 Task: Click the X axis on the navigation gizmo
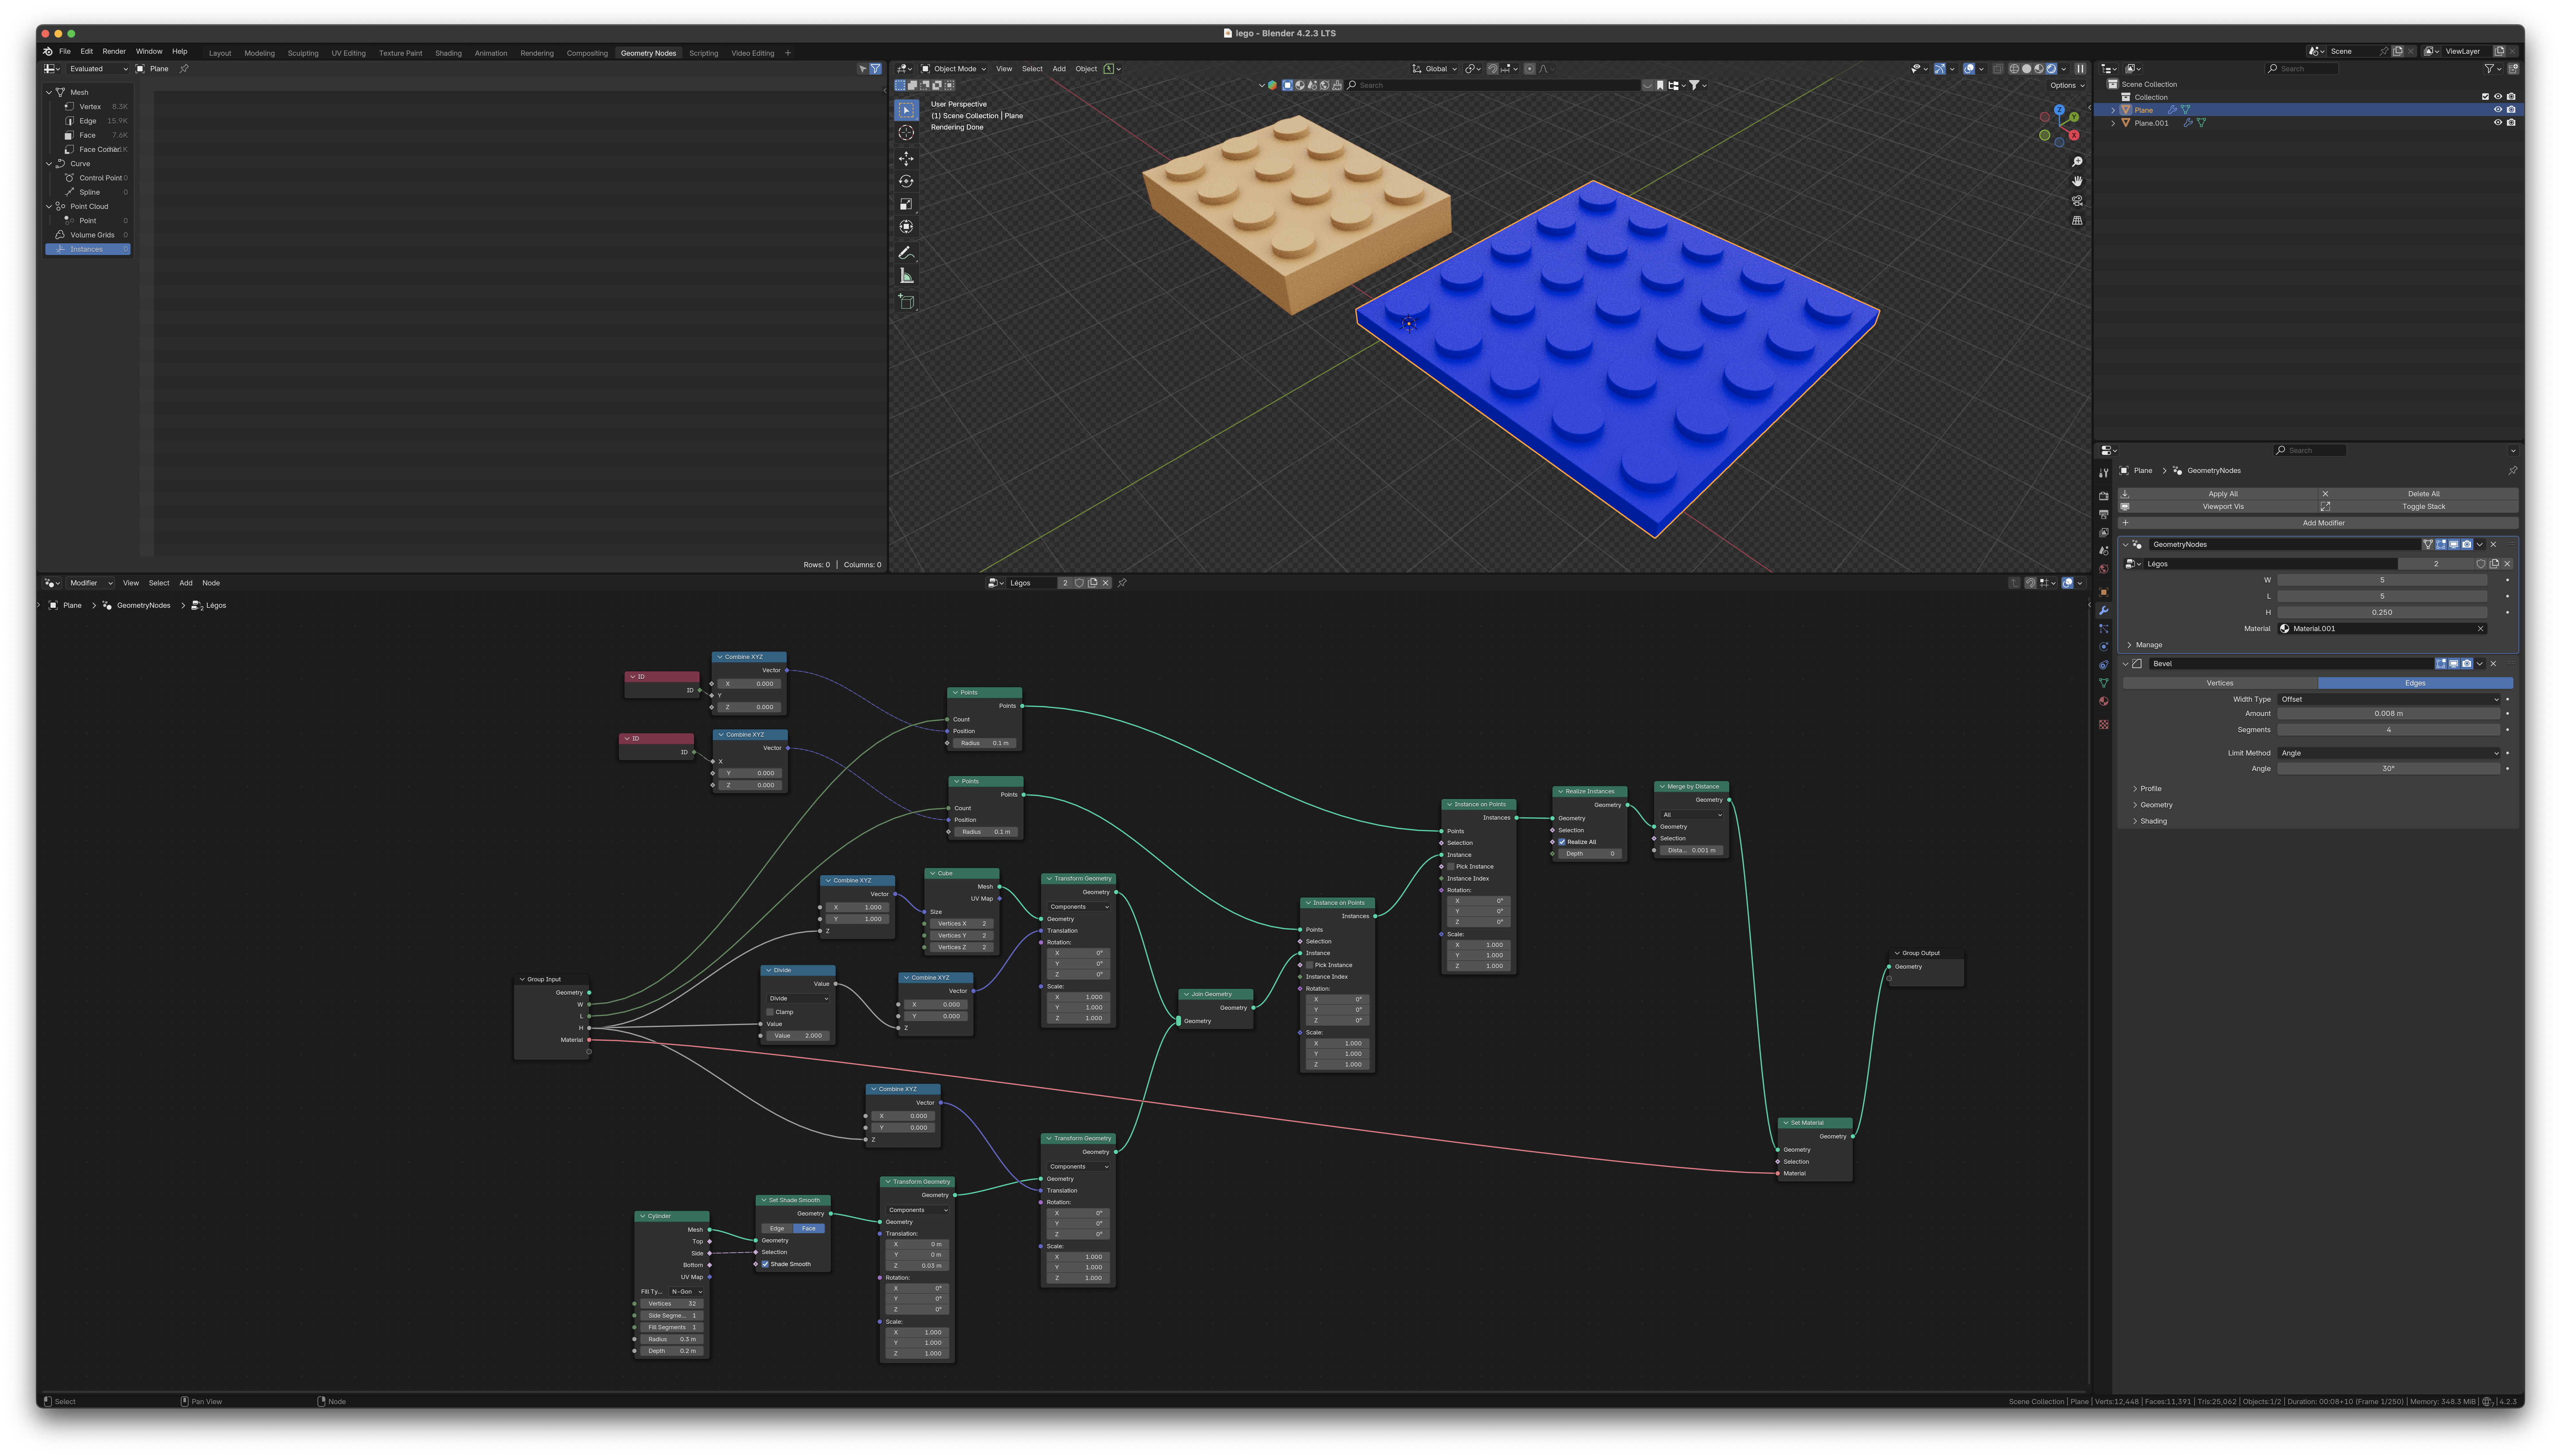(2074, 135)
